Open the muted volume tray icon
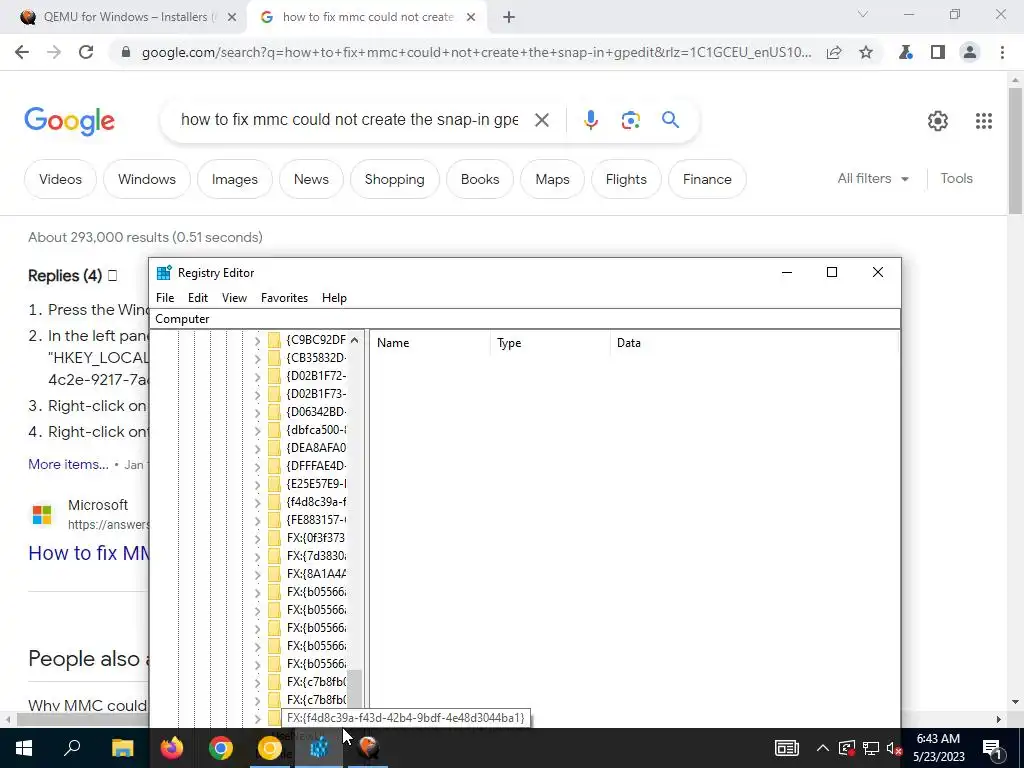 point(895,748)
